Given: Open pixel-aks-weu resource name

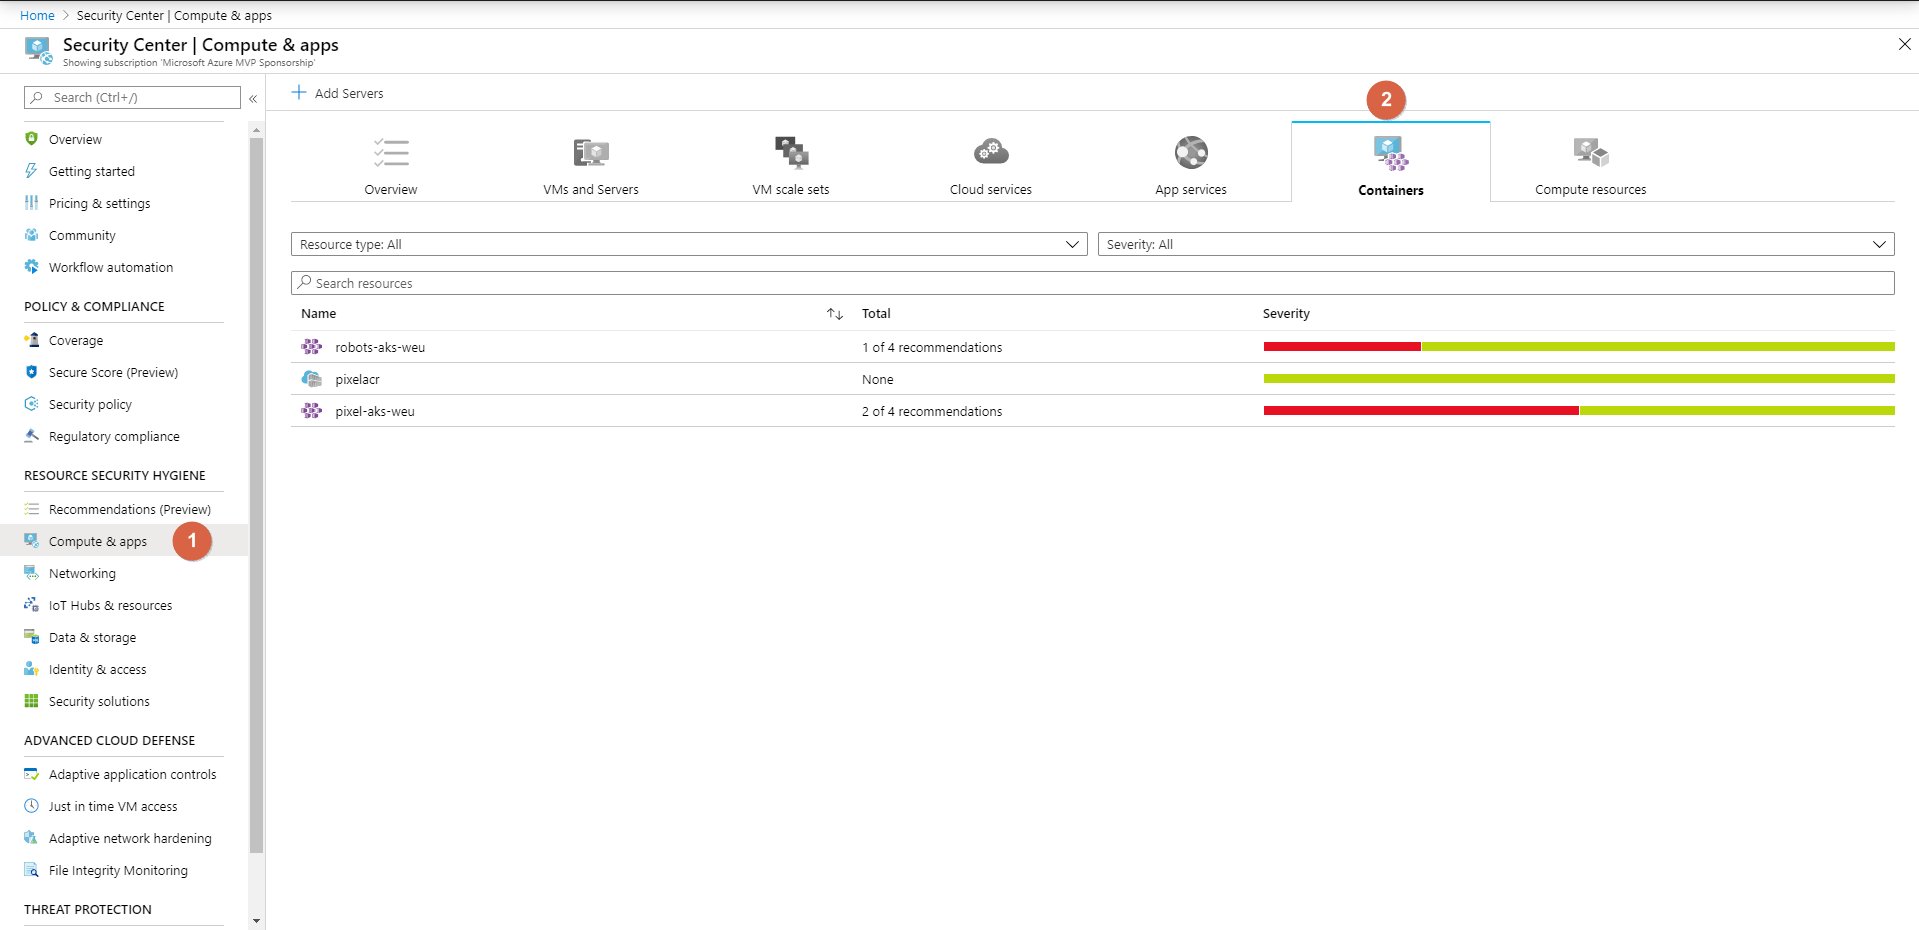Looking at the screenshot, I should [375, 411].
